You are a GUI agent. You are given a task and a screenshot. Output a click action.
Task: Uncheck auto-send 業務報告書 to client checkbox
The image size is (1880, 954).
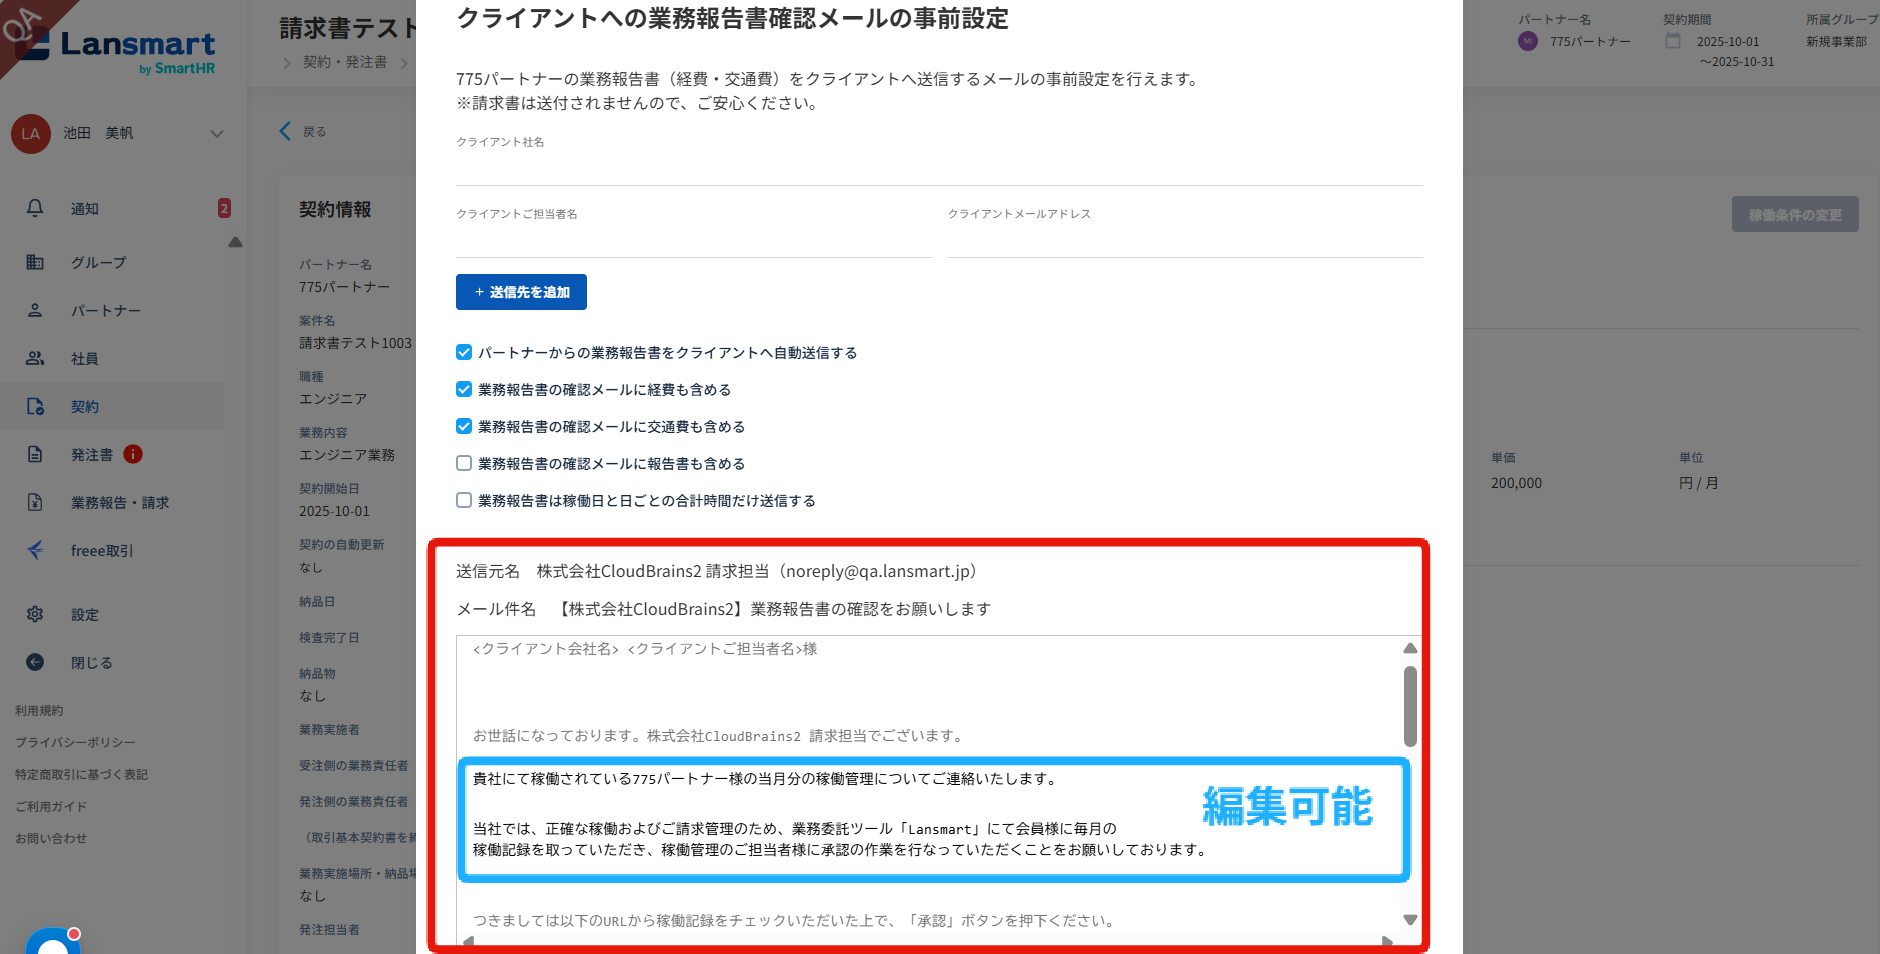tap(464, 352)
